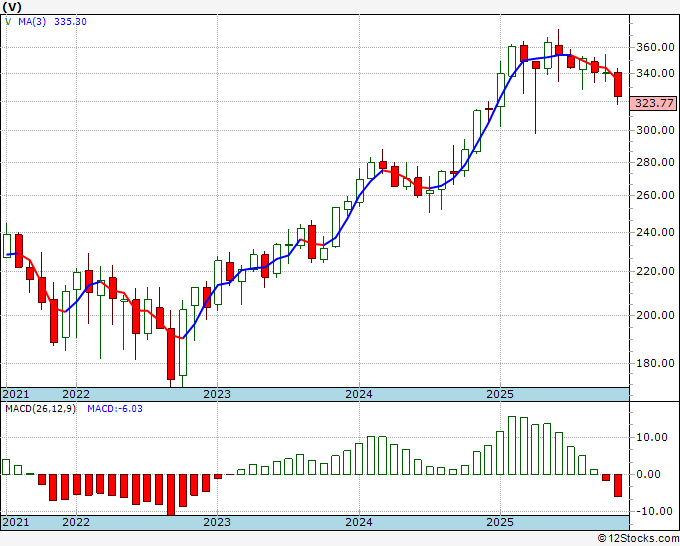Image resolution: width=680 pixels, height=546 pixels.
Task: Select the current price tag 323.77
Action: [x=654, y=103]
